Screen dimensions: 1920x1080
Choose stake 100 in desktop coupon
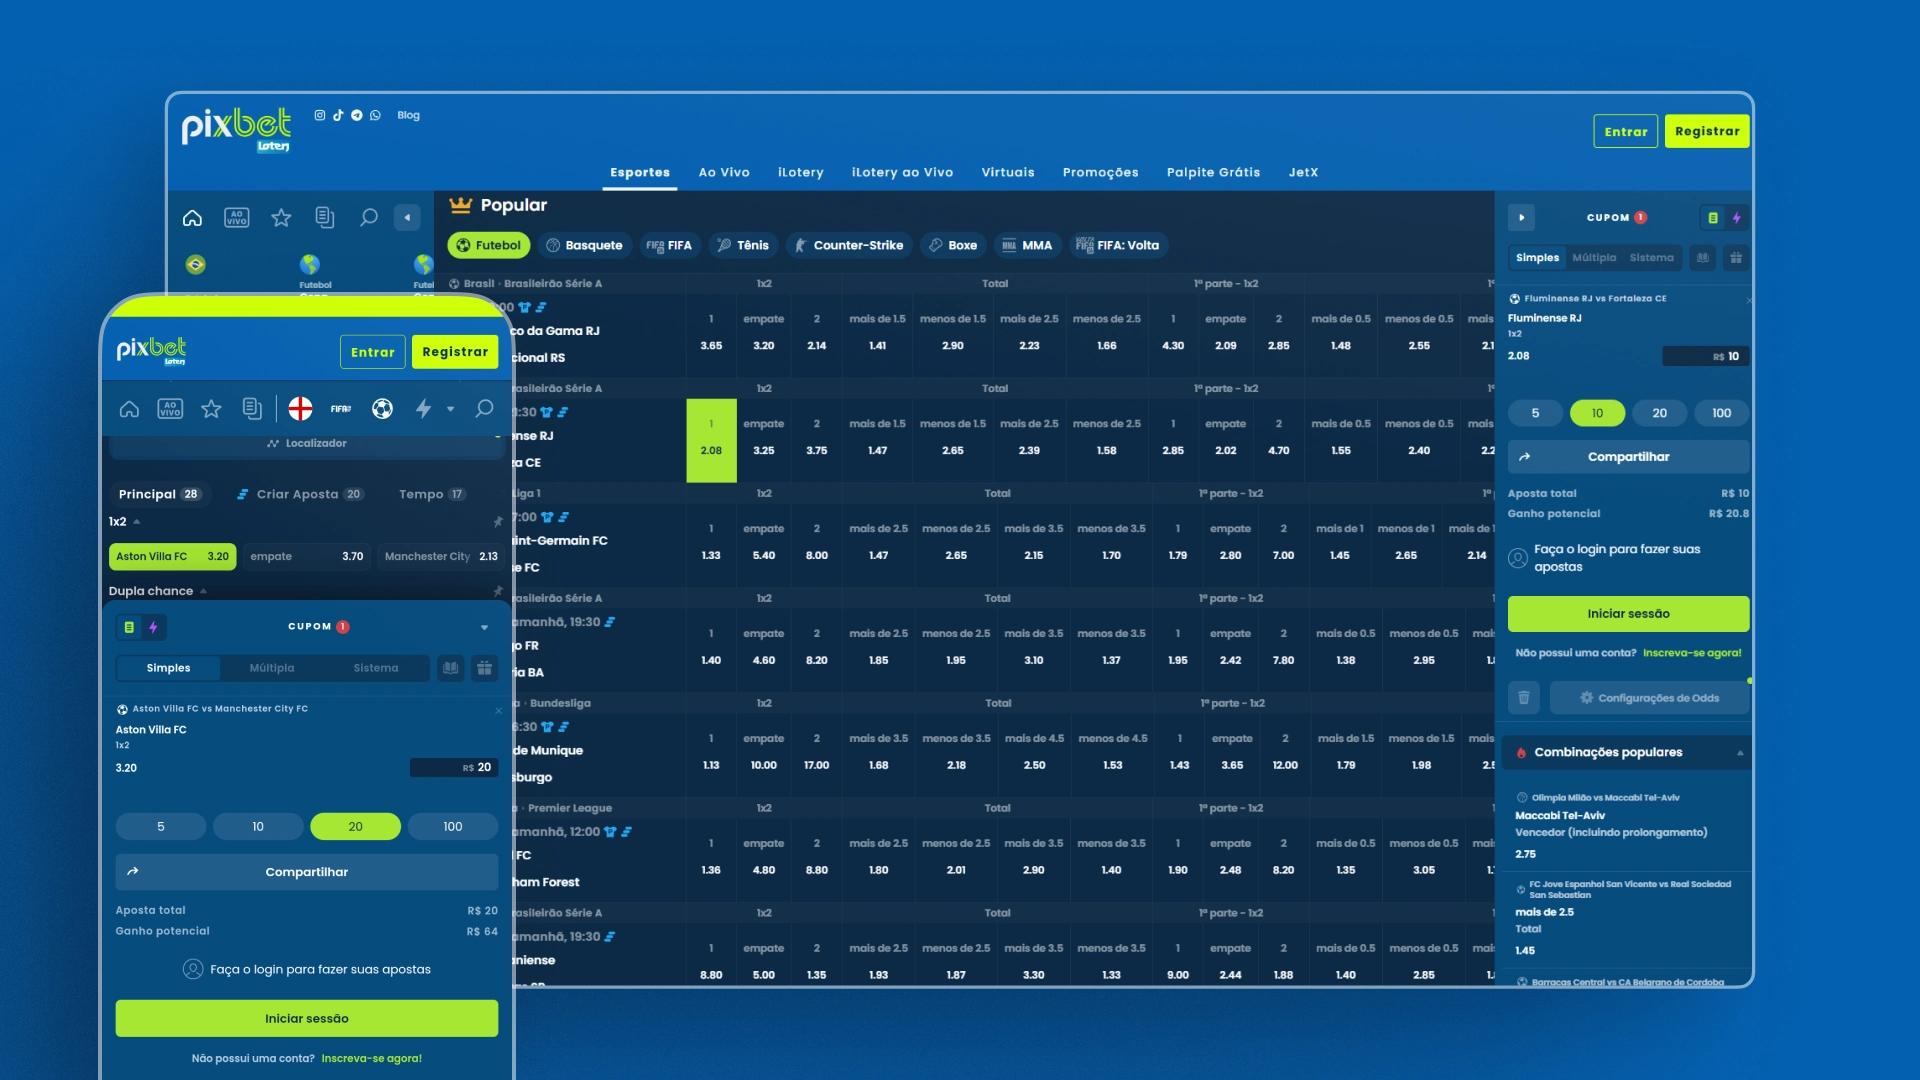pos(1721,413)
